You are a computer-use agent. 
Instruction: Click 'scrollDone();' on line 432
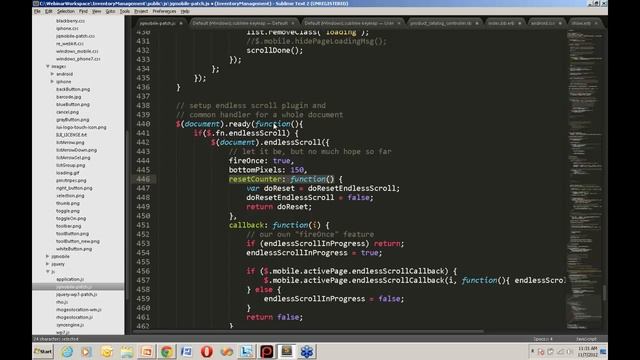[275, 50]
